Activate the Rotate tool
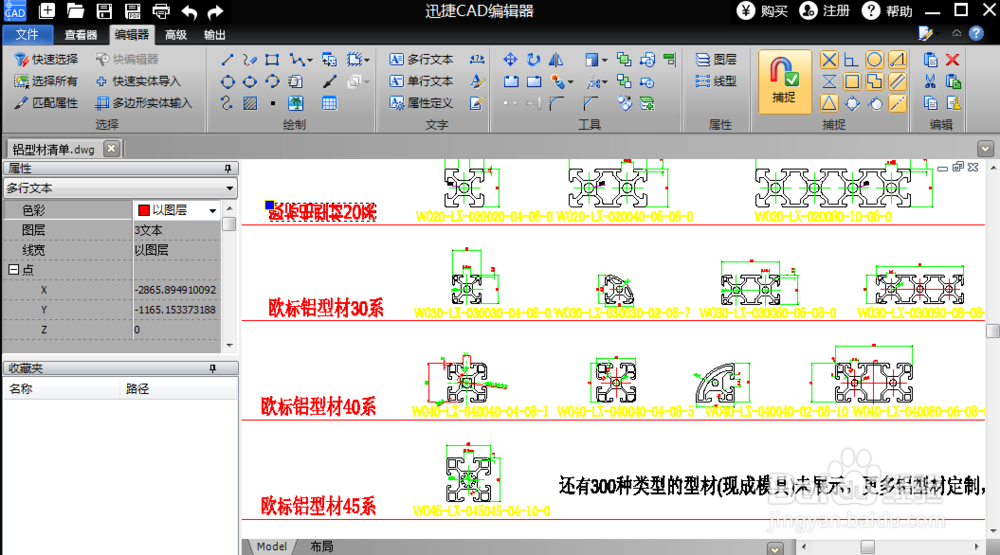1000x555 pixels. click(533, 60)
